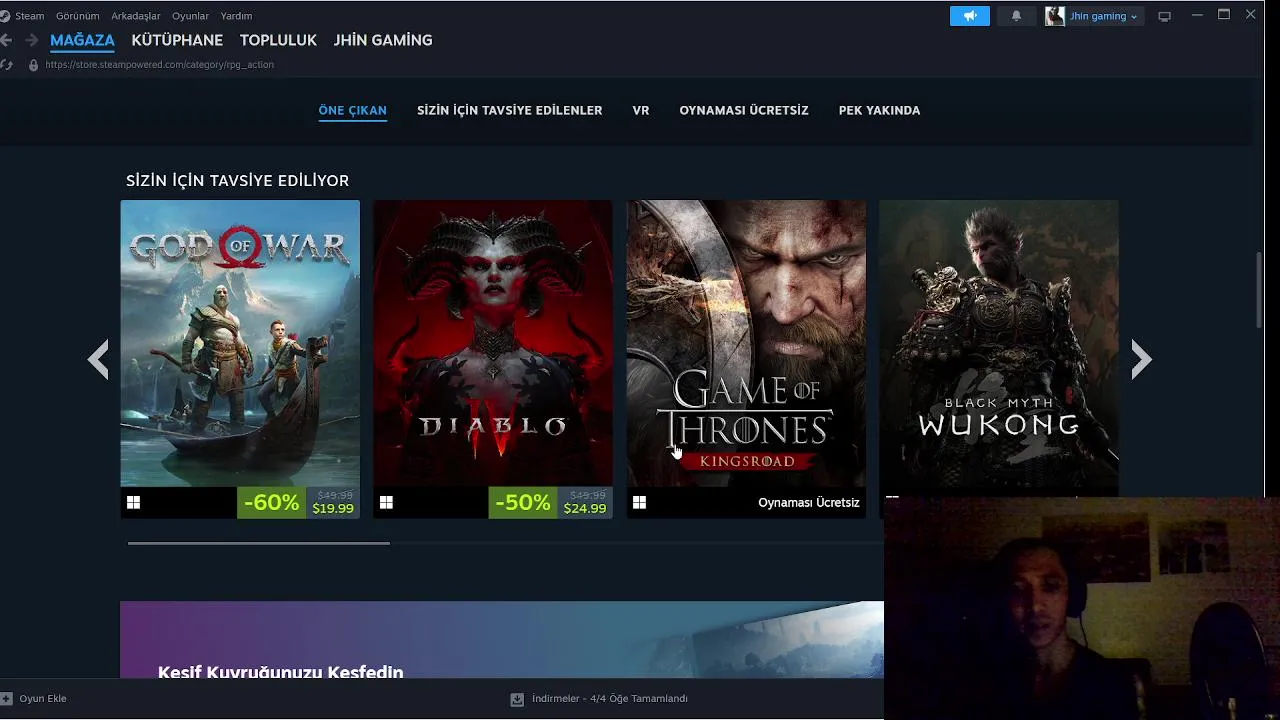Click the downloads icon in status bar
The image size is (1280, 720).
pos(517,699)
